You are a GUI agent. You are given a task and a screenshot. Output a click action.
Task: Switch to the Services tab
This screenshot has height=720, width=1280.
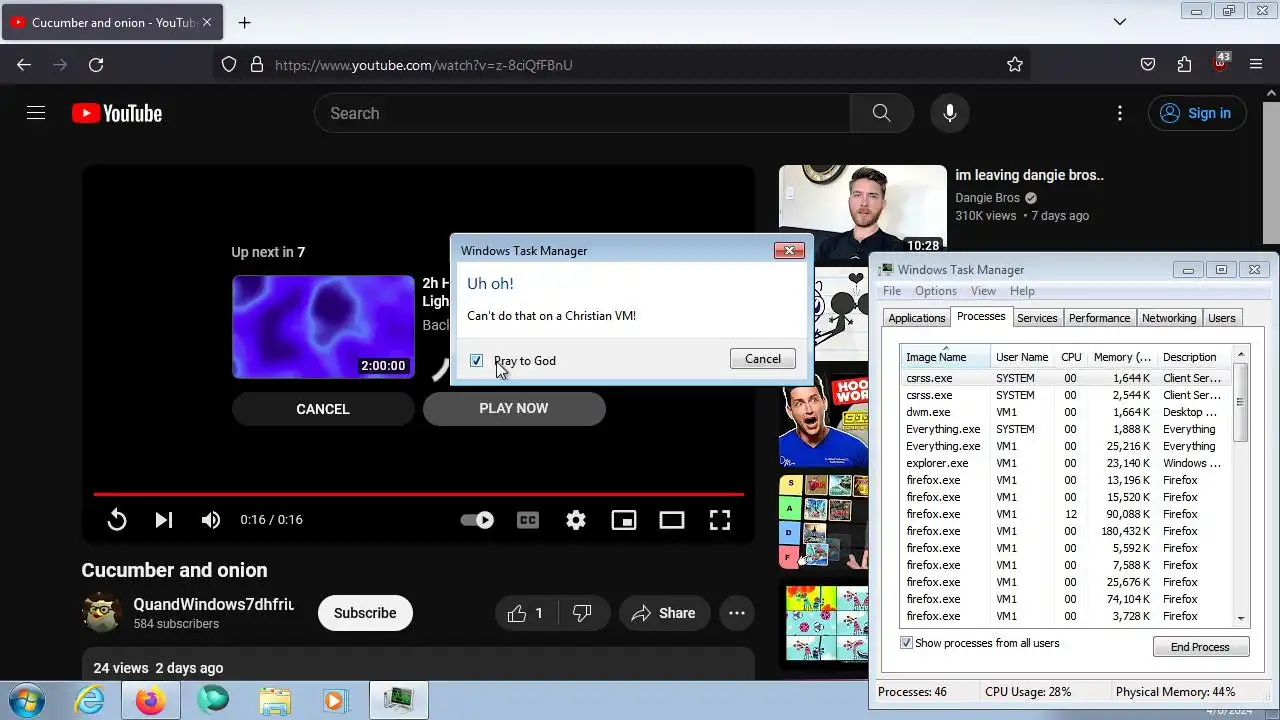tap(1037, 318)
